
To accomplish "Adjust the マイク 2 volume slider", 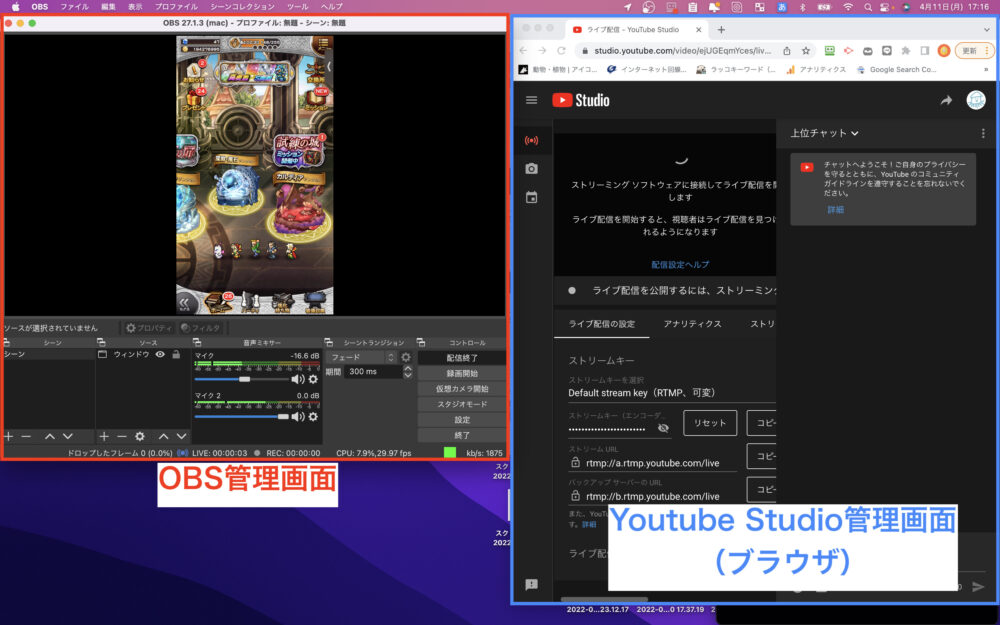I will coord(241,416).
